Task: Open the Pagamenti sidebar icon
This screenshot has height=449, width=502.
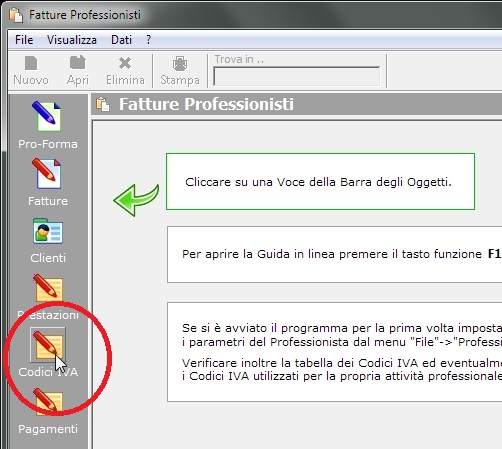Action: coord(48,401)
